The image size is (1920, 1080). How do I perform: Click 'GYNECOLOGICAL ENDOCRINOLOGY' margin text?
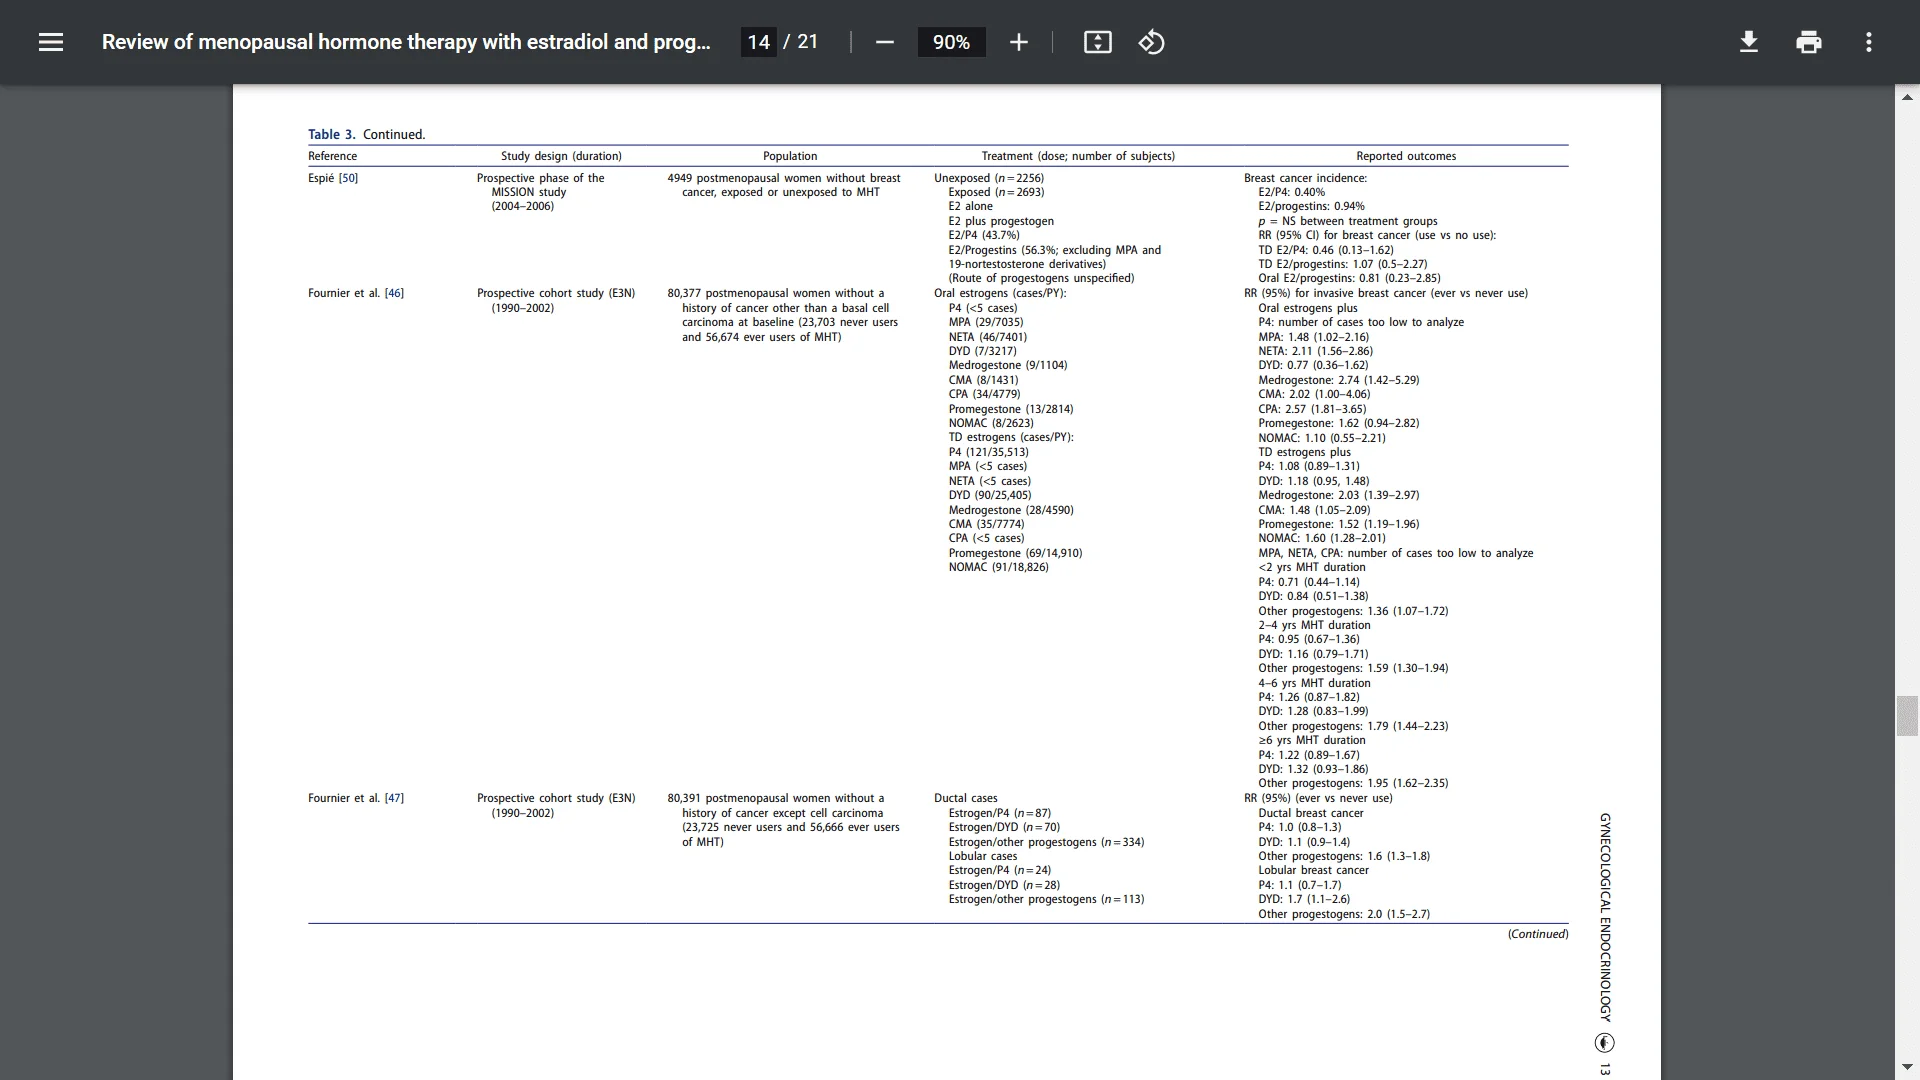(x=1605, y=916)
